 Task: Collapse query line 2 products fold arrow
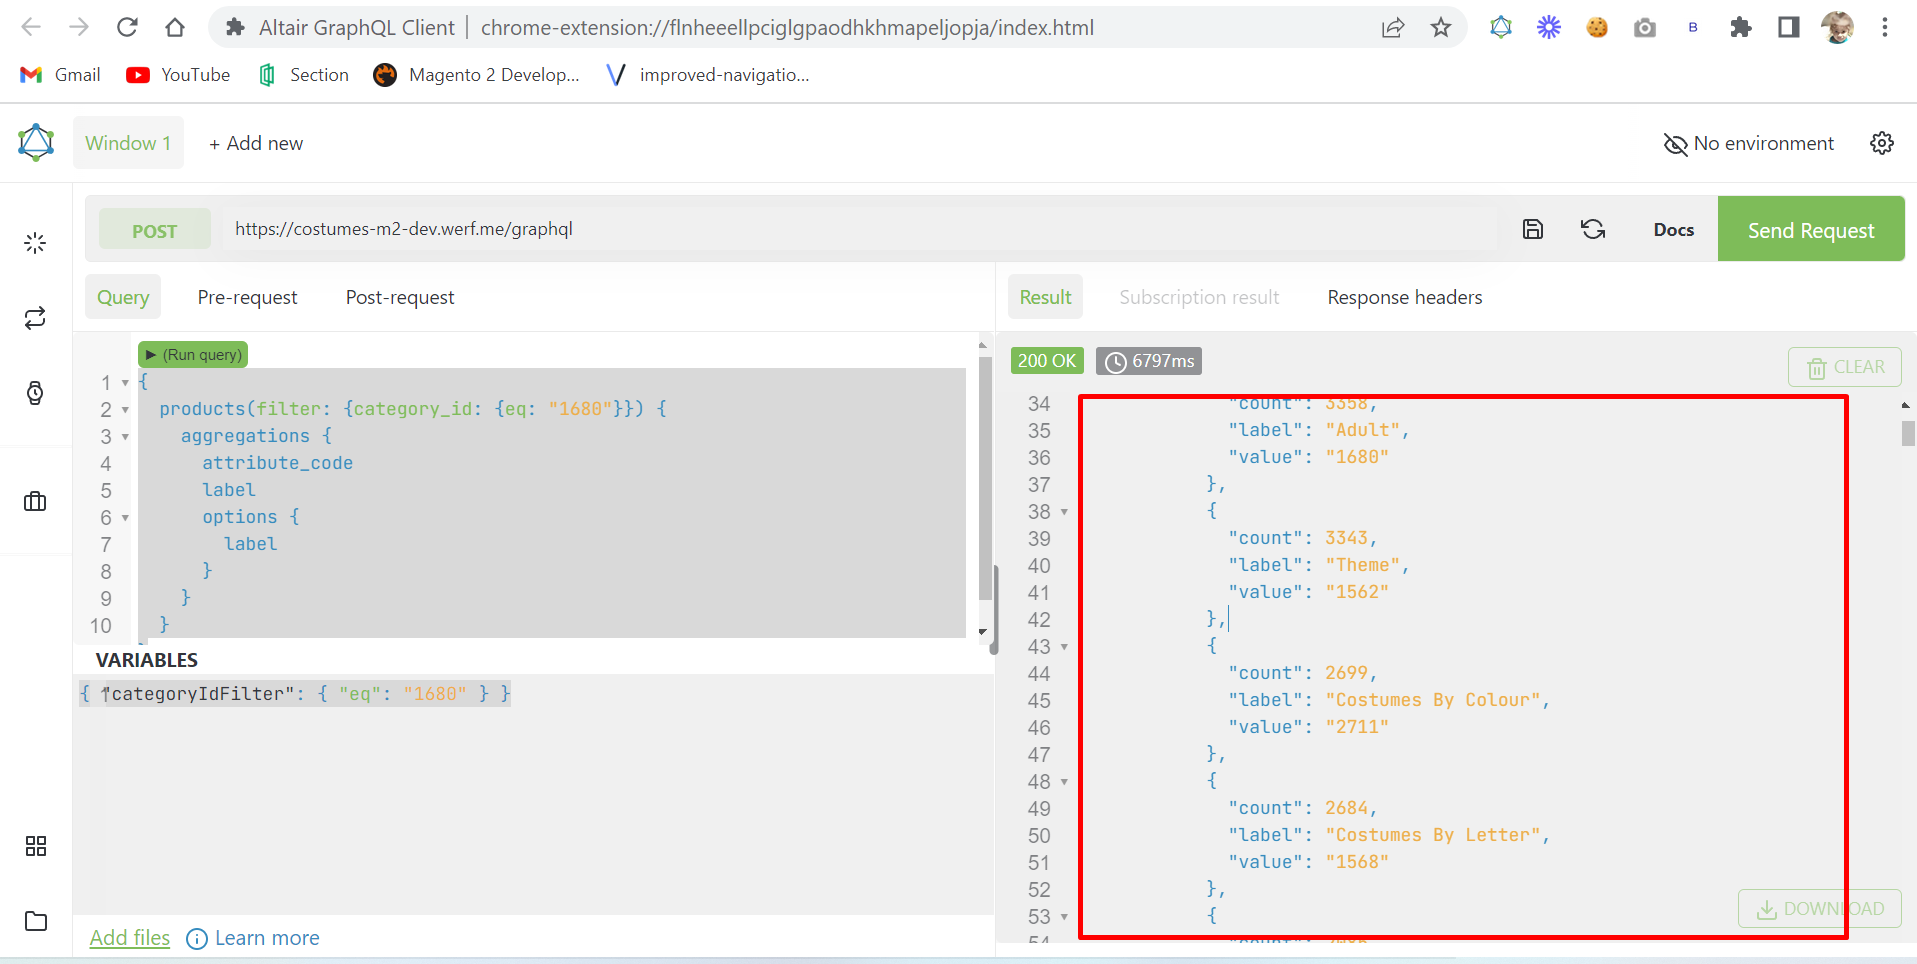click(x=125, y=410)
